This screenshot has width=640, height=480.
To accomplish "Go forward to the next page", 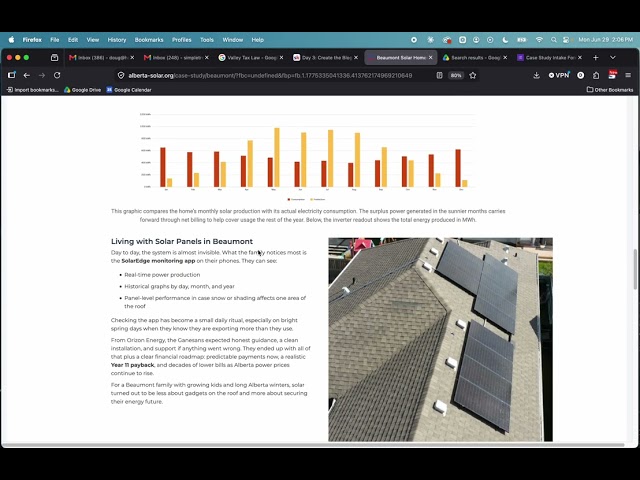I will click(x=42, y=75).
